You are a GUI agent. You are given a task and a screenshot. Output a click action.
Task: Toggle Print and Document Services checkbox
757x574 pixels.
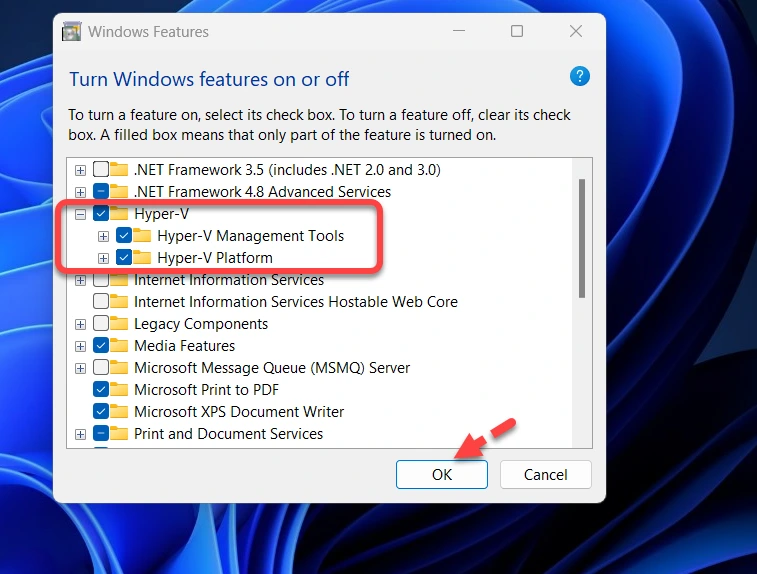pyautogui.click(x=100, y=434)
